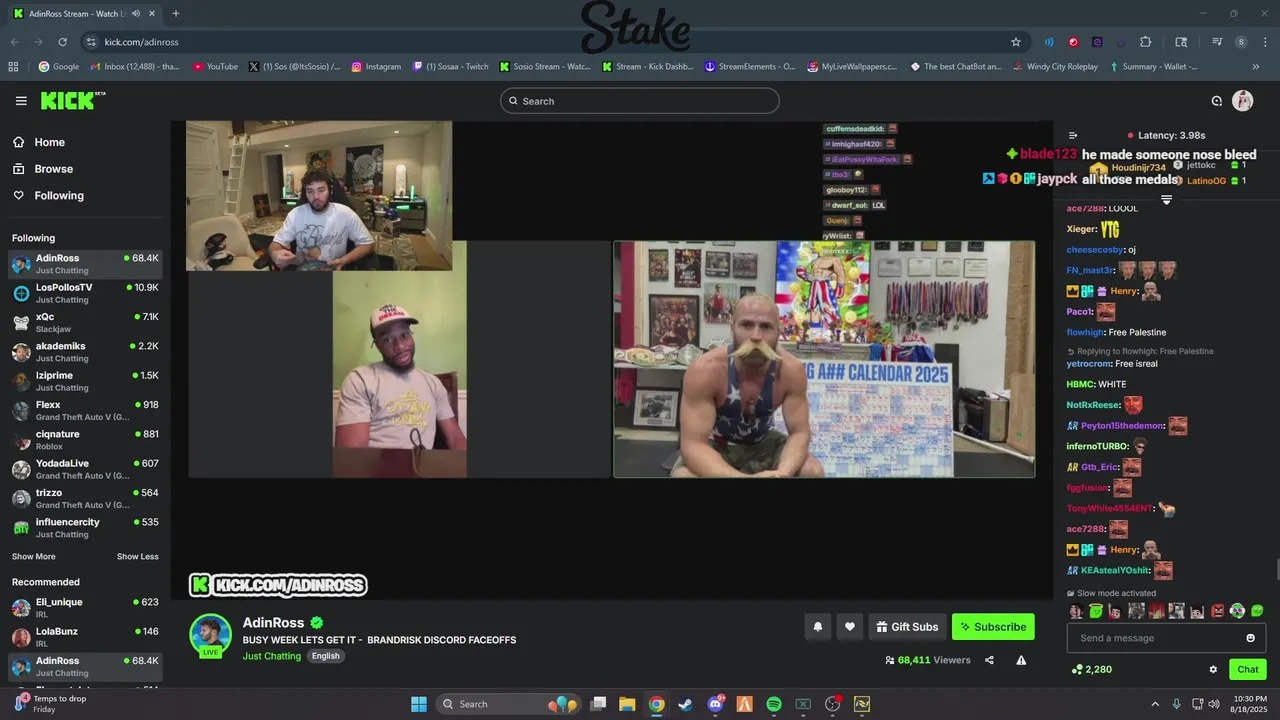Viewport: 1280px width, 720px height.
Task: Open OBS Studio from the taskbar
Action: click(832, 704)
